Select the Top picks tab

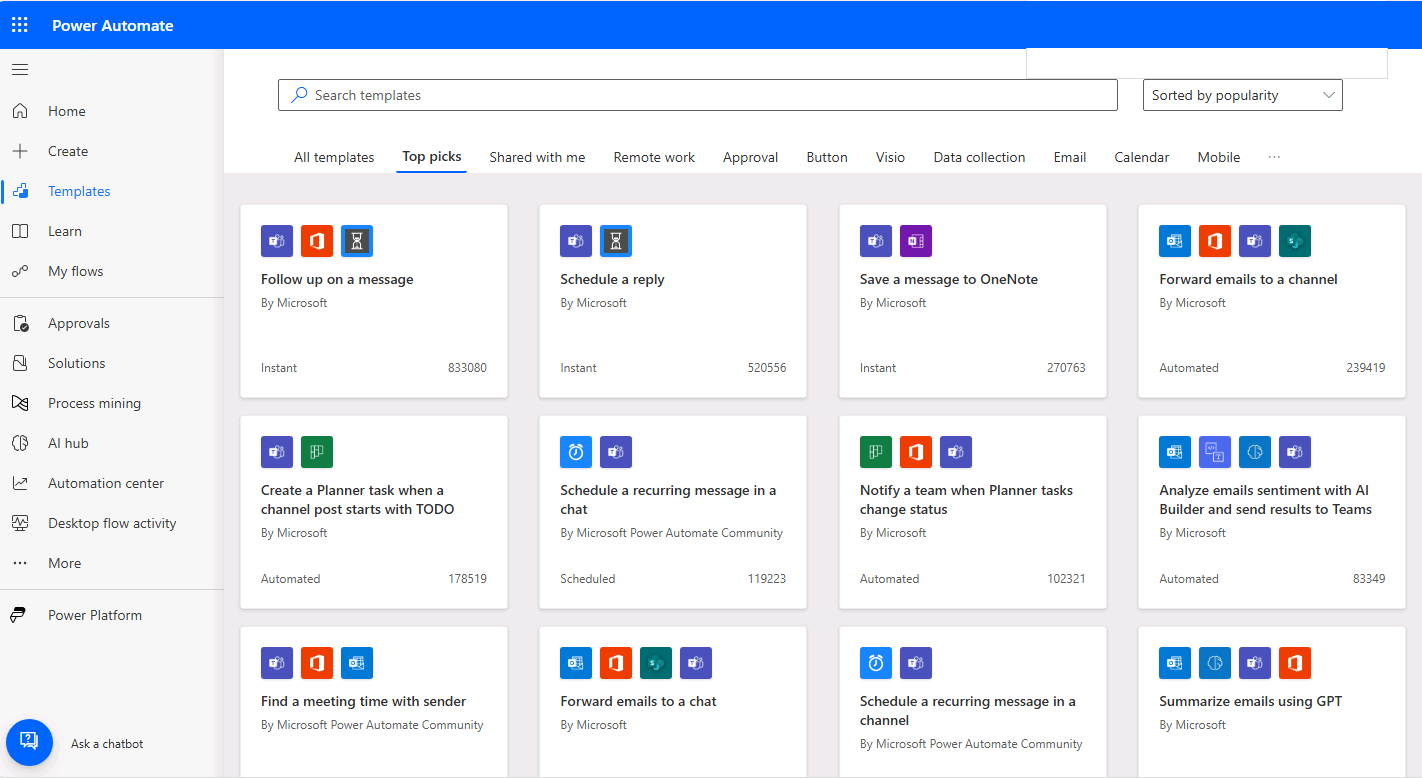tap(432, 157)
